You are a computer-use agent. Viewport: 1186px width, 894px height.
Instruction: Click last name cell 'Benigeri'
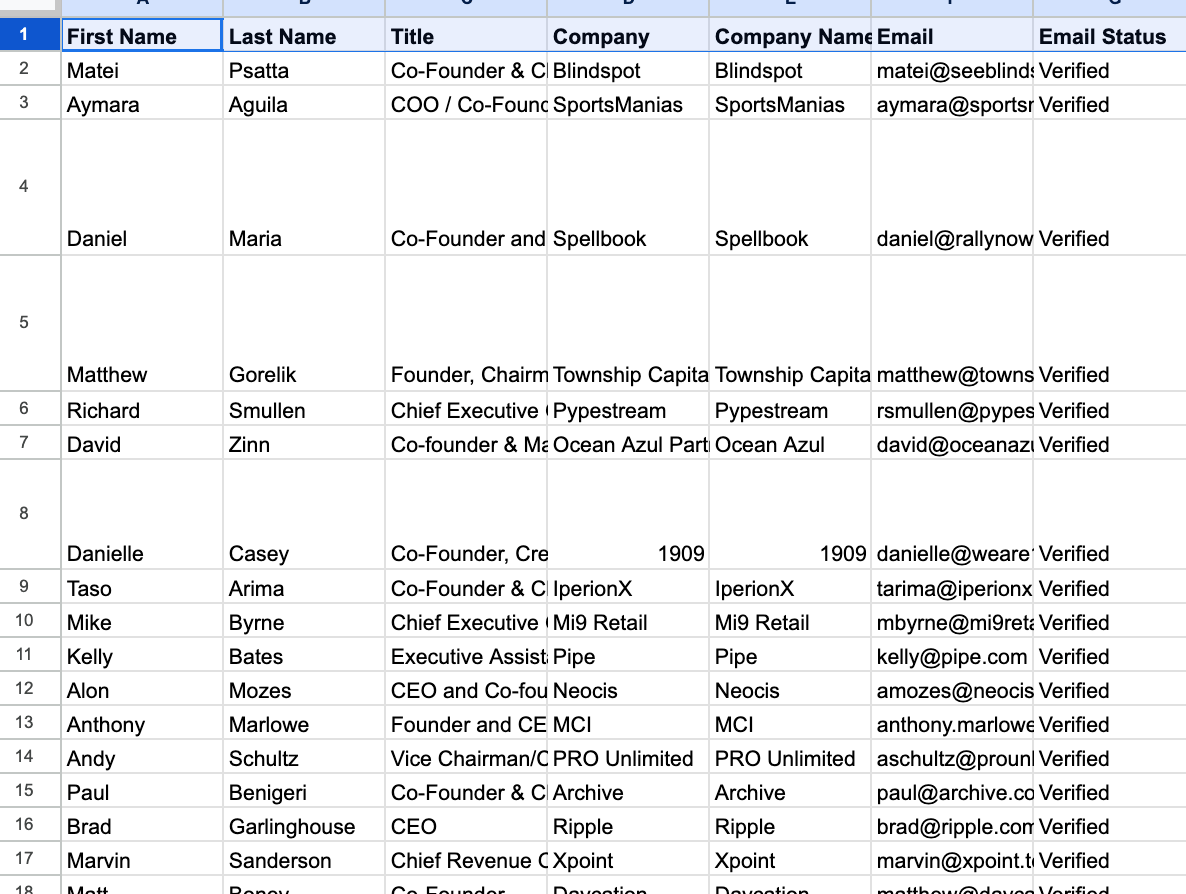coord(304,791)
